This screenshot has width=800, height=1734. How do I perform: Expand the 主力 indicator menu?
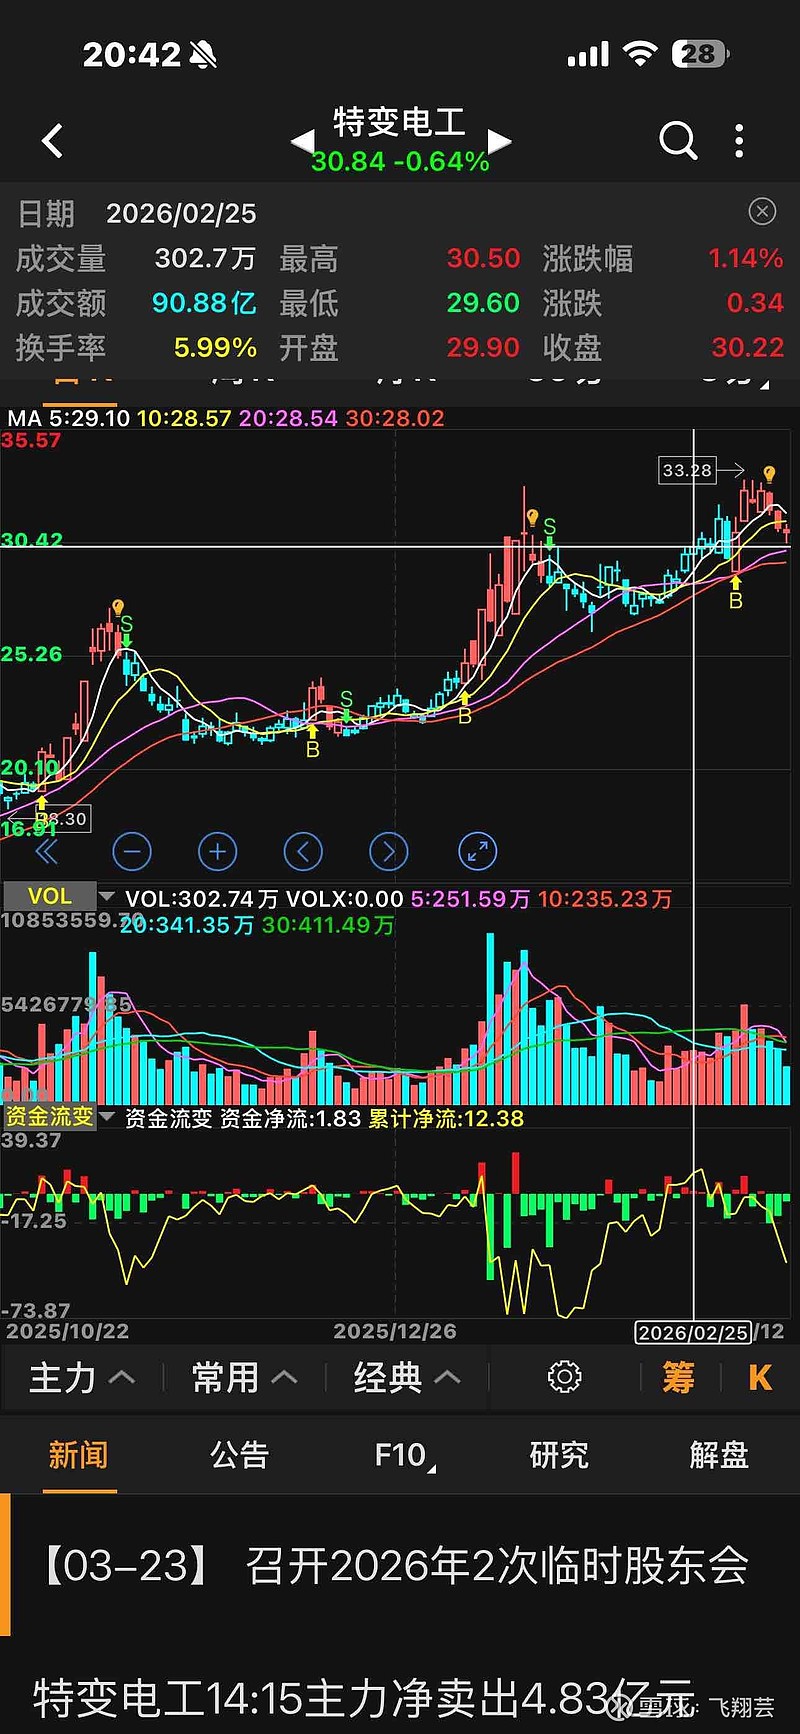82,1377
